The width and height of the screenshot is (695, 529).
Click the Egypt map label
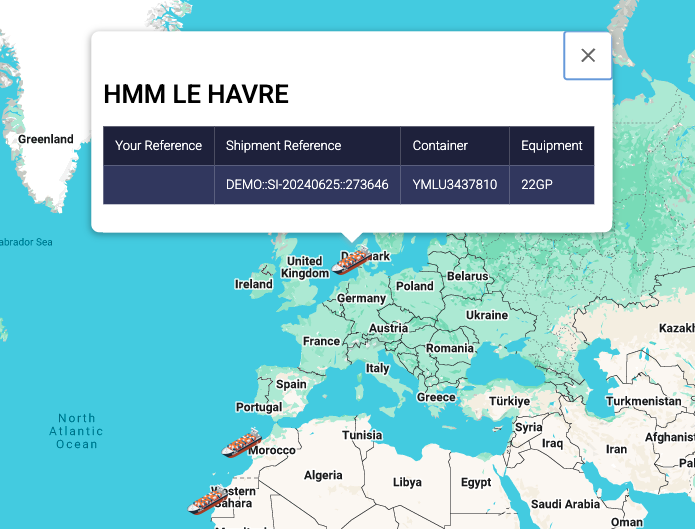point(476,482)
